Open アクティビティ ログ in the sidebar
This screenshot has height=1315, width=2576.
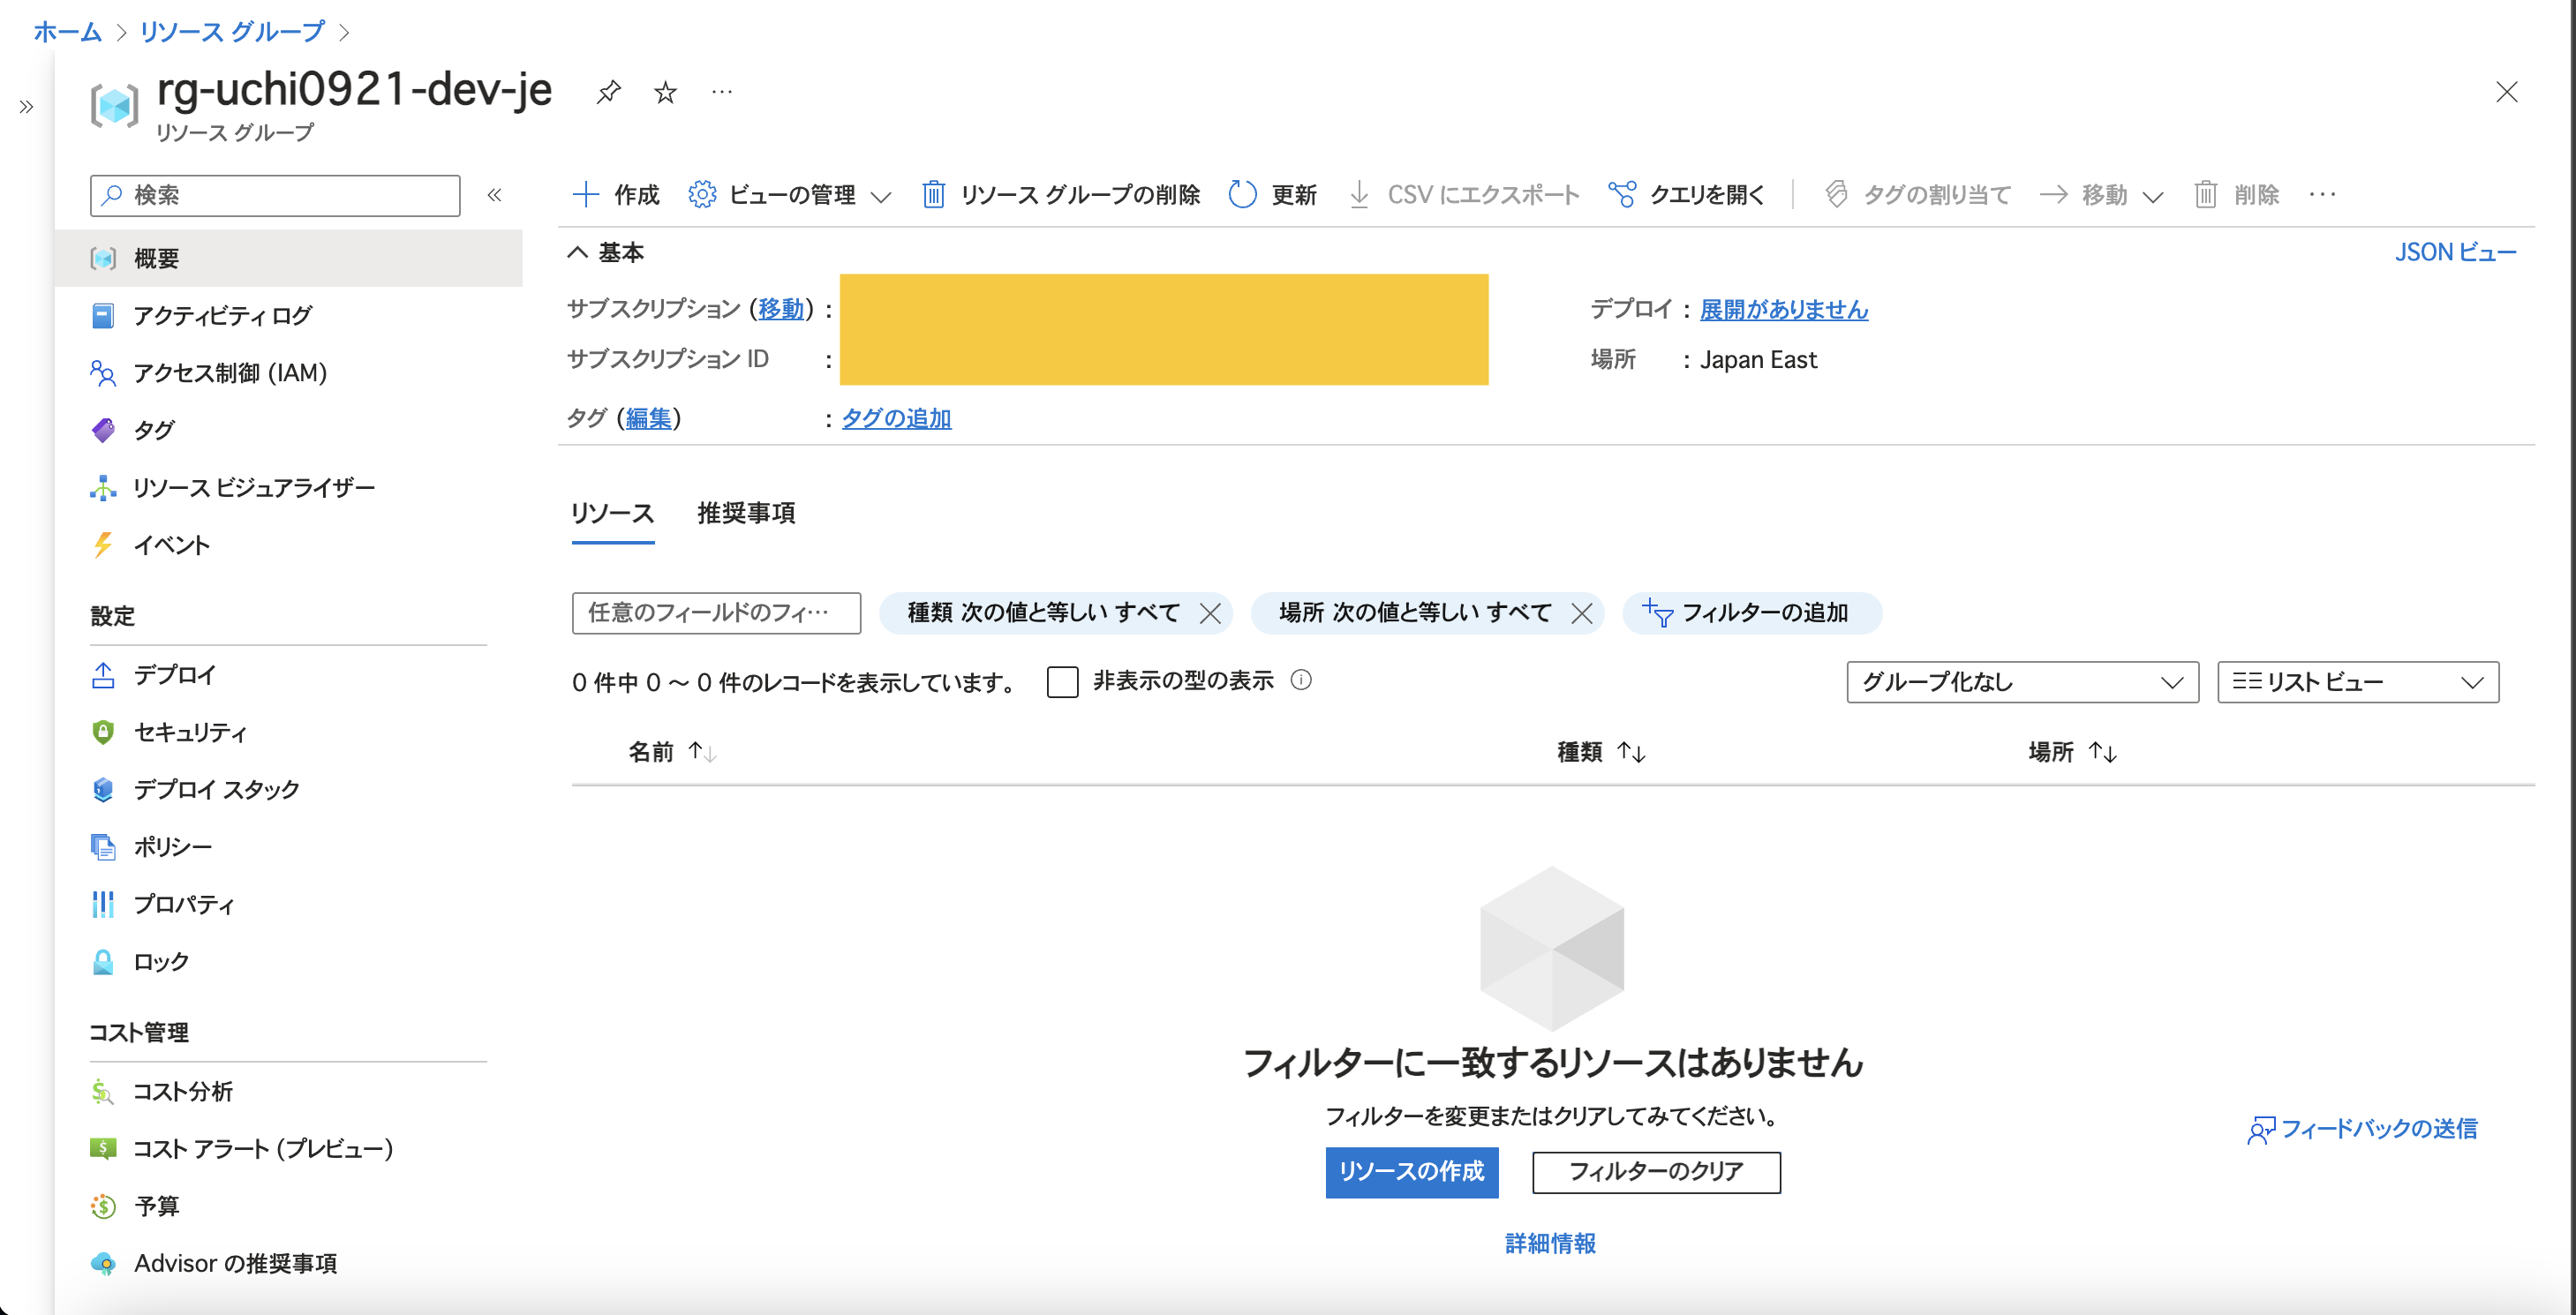click(x=222, y=315)
